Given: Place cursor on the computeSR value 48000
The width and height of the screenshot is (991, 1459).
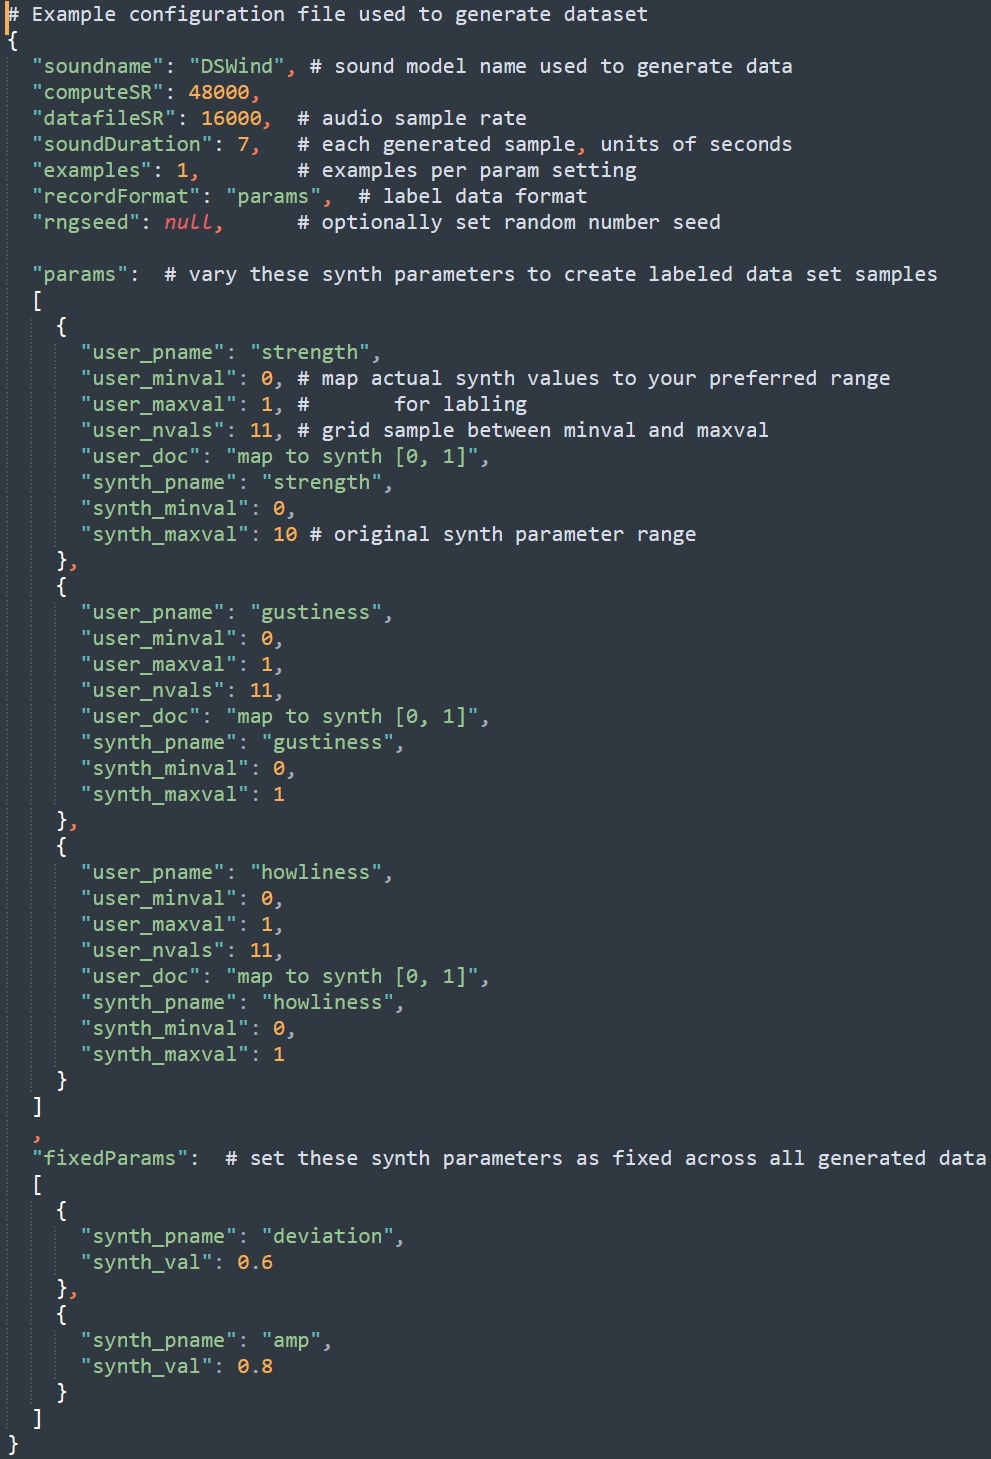Looking at the screenshot, I should [218, 92].
